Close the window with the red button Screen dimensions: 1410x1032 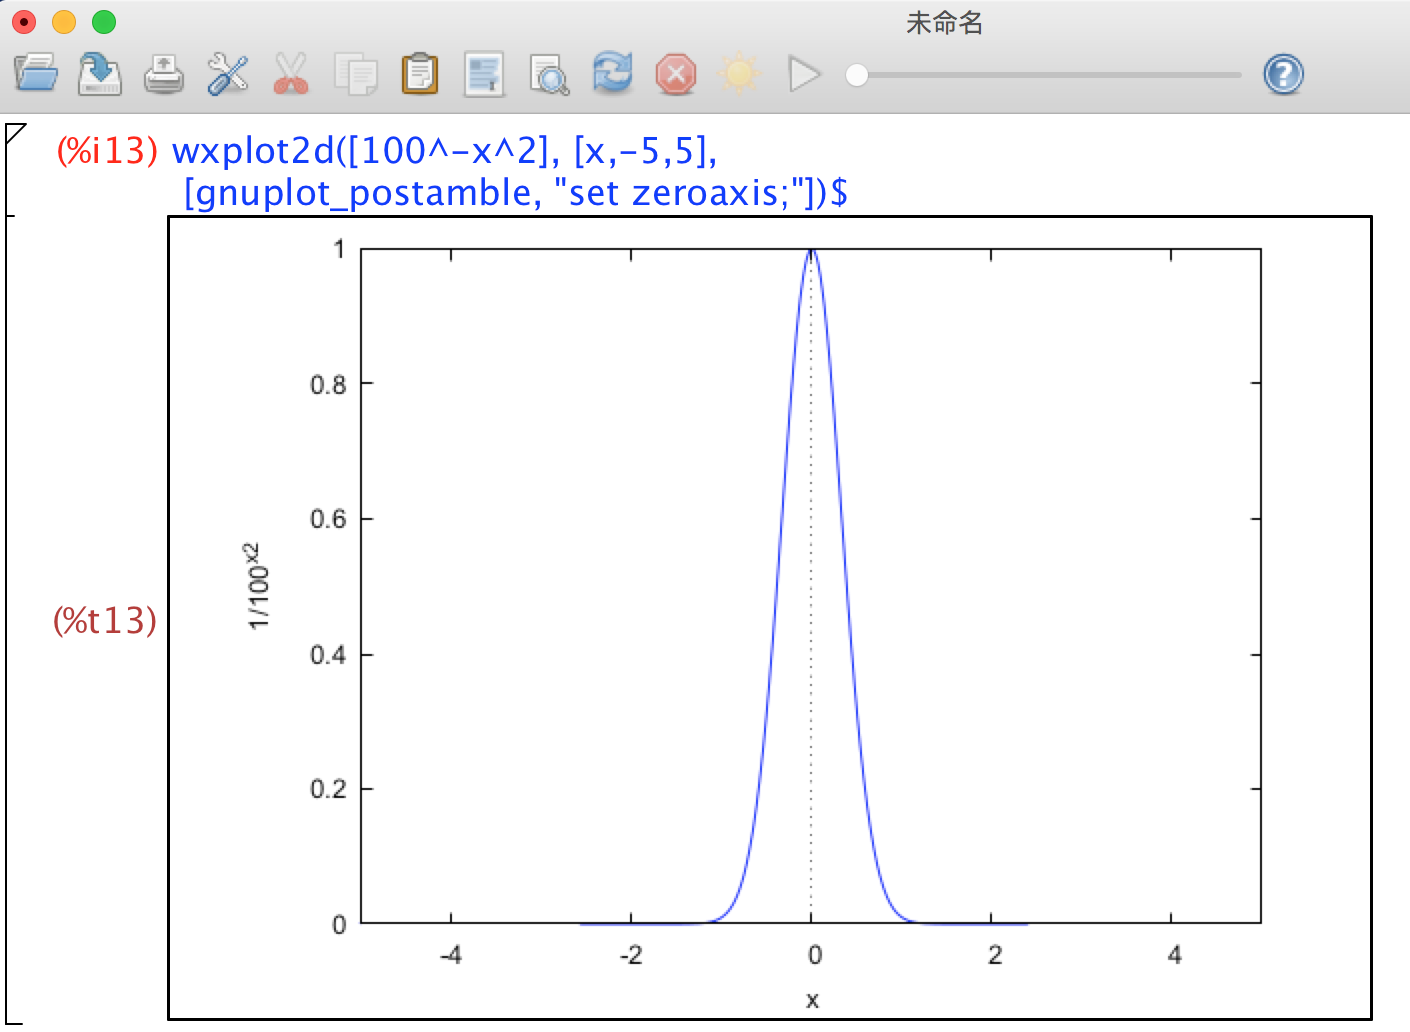(x=23, y=22)
